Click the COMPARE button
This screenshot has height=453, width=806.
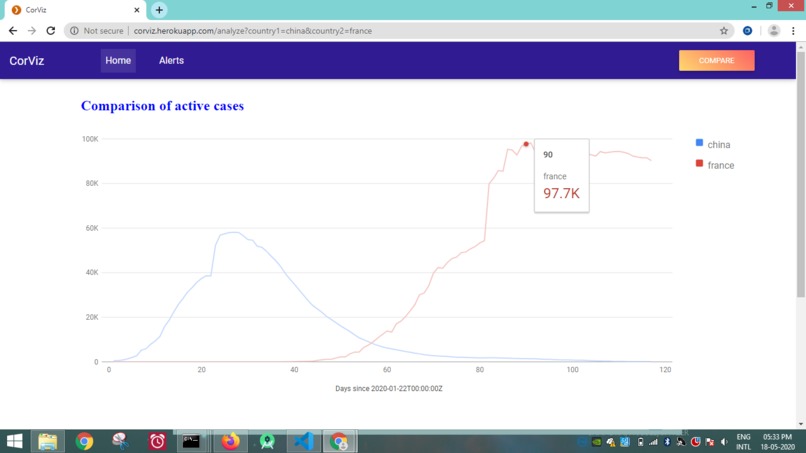tap(717, 61)
